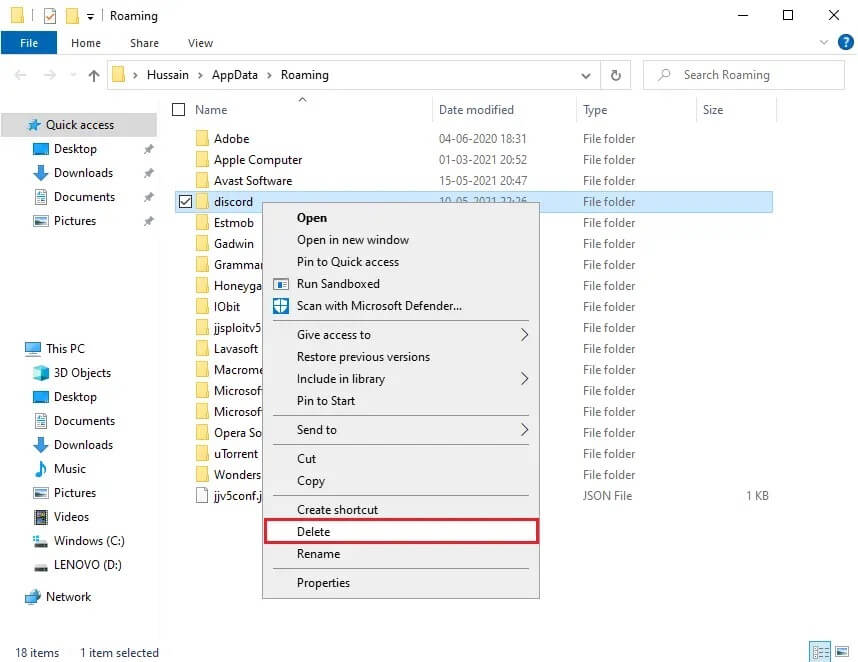The width and height of the screenshot is (858, 662).
Task: Click the Search Roaming field
Action: 744,75
